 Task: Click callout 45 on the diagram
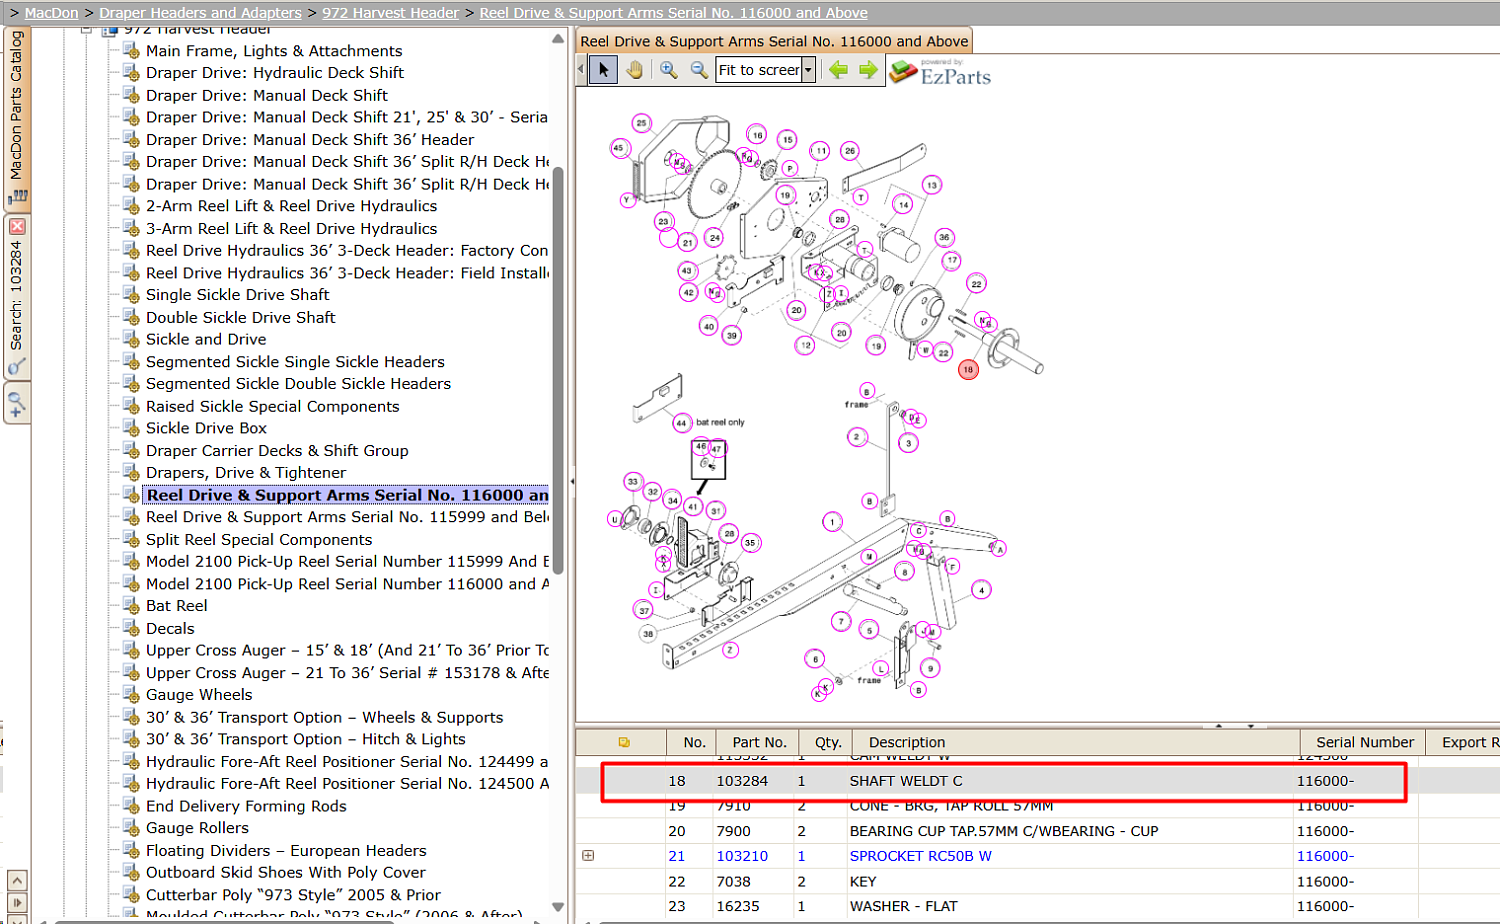[x=619, y=148]
